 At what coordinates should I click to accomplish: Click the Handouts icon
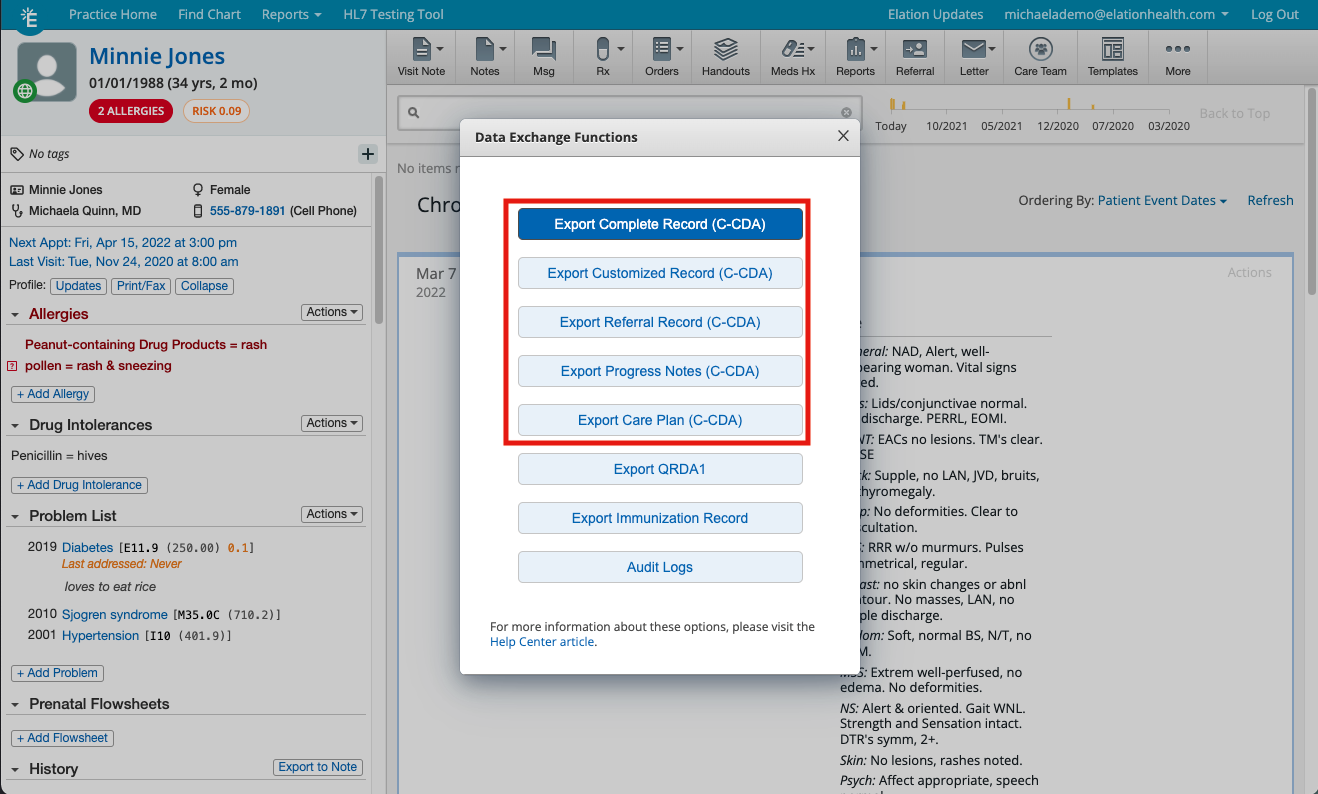coord(725,55)
